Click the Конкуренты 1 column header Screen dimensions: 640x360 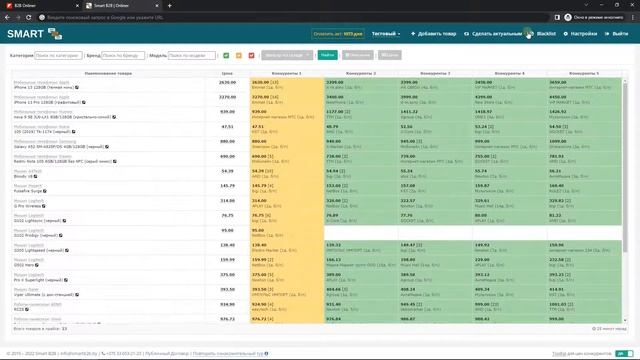[x=287, y=73]
